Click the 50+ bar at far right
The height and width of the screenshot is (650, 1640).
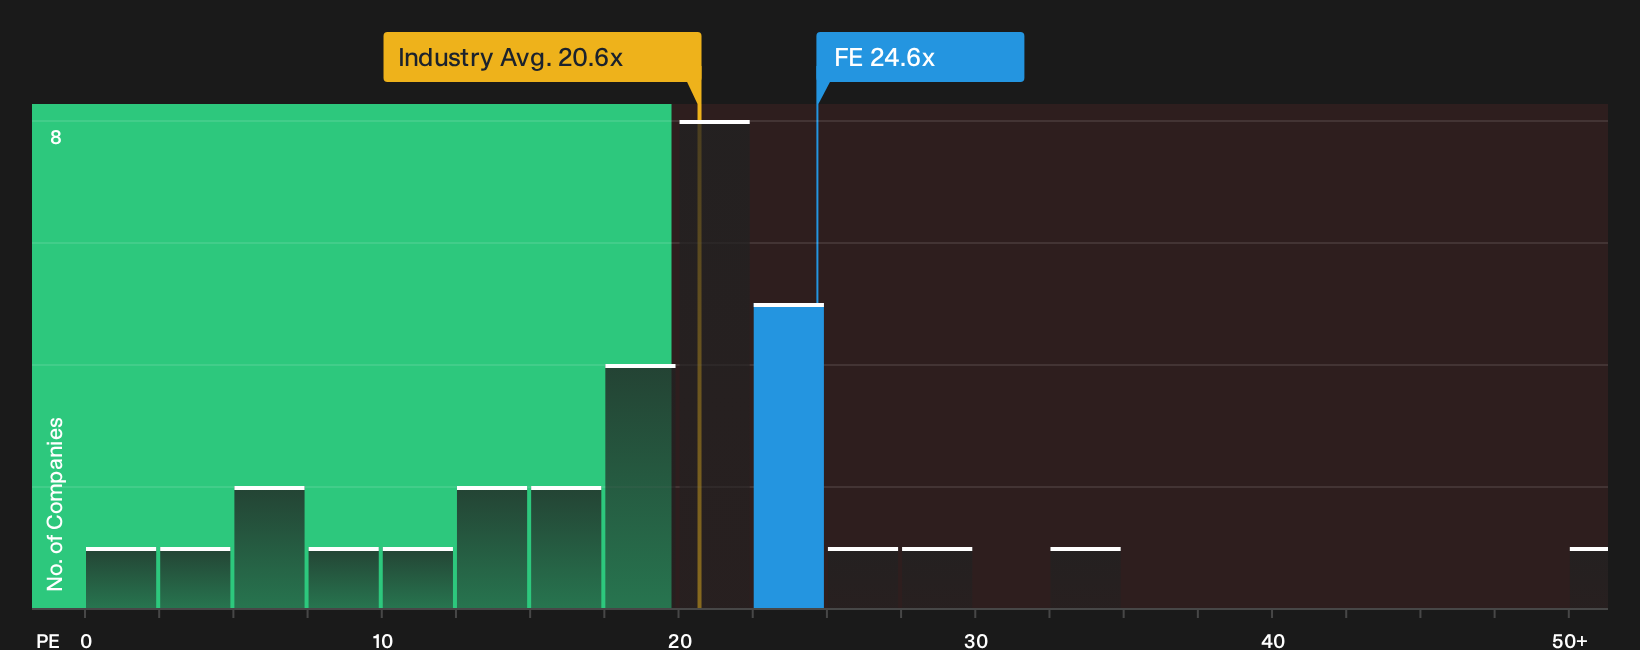pos(1589,578)
